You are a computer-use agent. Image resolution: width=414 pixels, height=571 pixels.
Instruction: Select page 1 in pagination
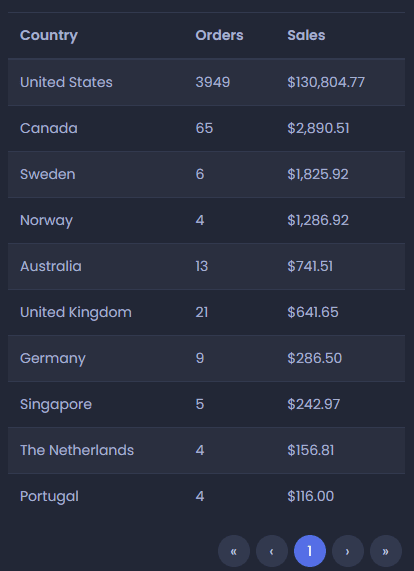pos(310,551)
